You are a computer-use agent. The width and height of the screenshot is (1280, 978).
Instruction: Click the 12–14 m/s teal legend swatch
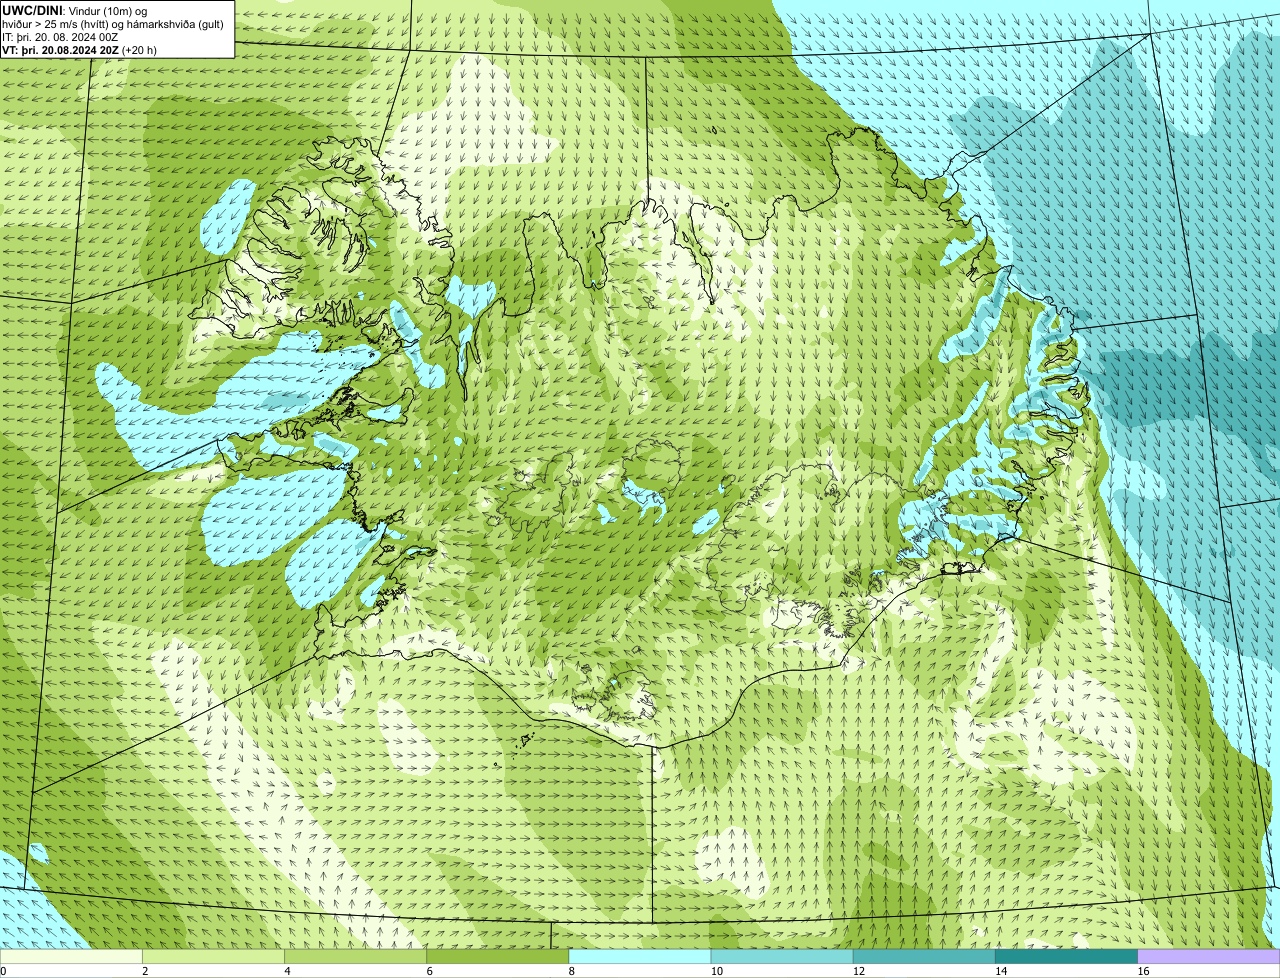pyautogui.click(x=924, y=956)
